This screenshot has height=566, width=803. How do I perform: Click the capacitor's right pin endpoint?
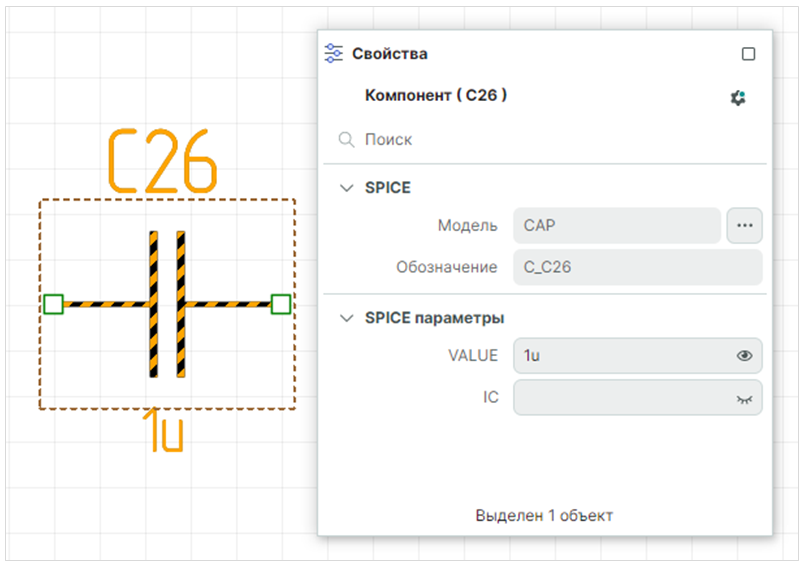(281, 304)
